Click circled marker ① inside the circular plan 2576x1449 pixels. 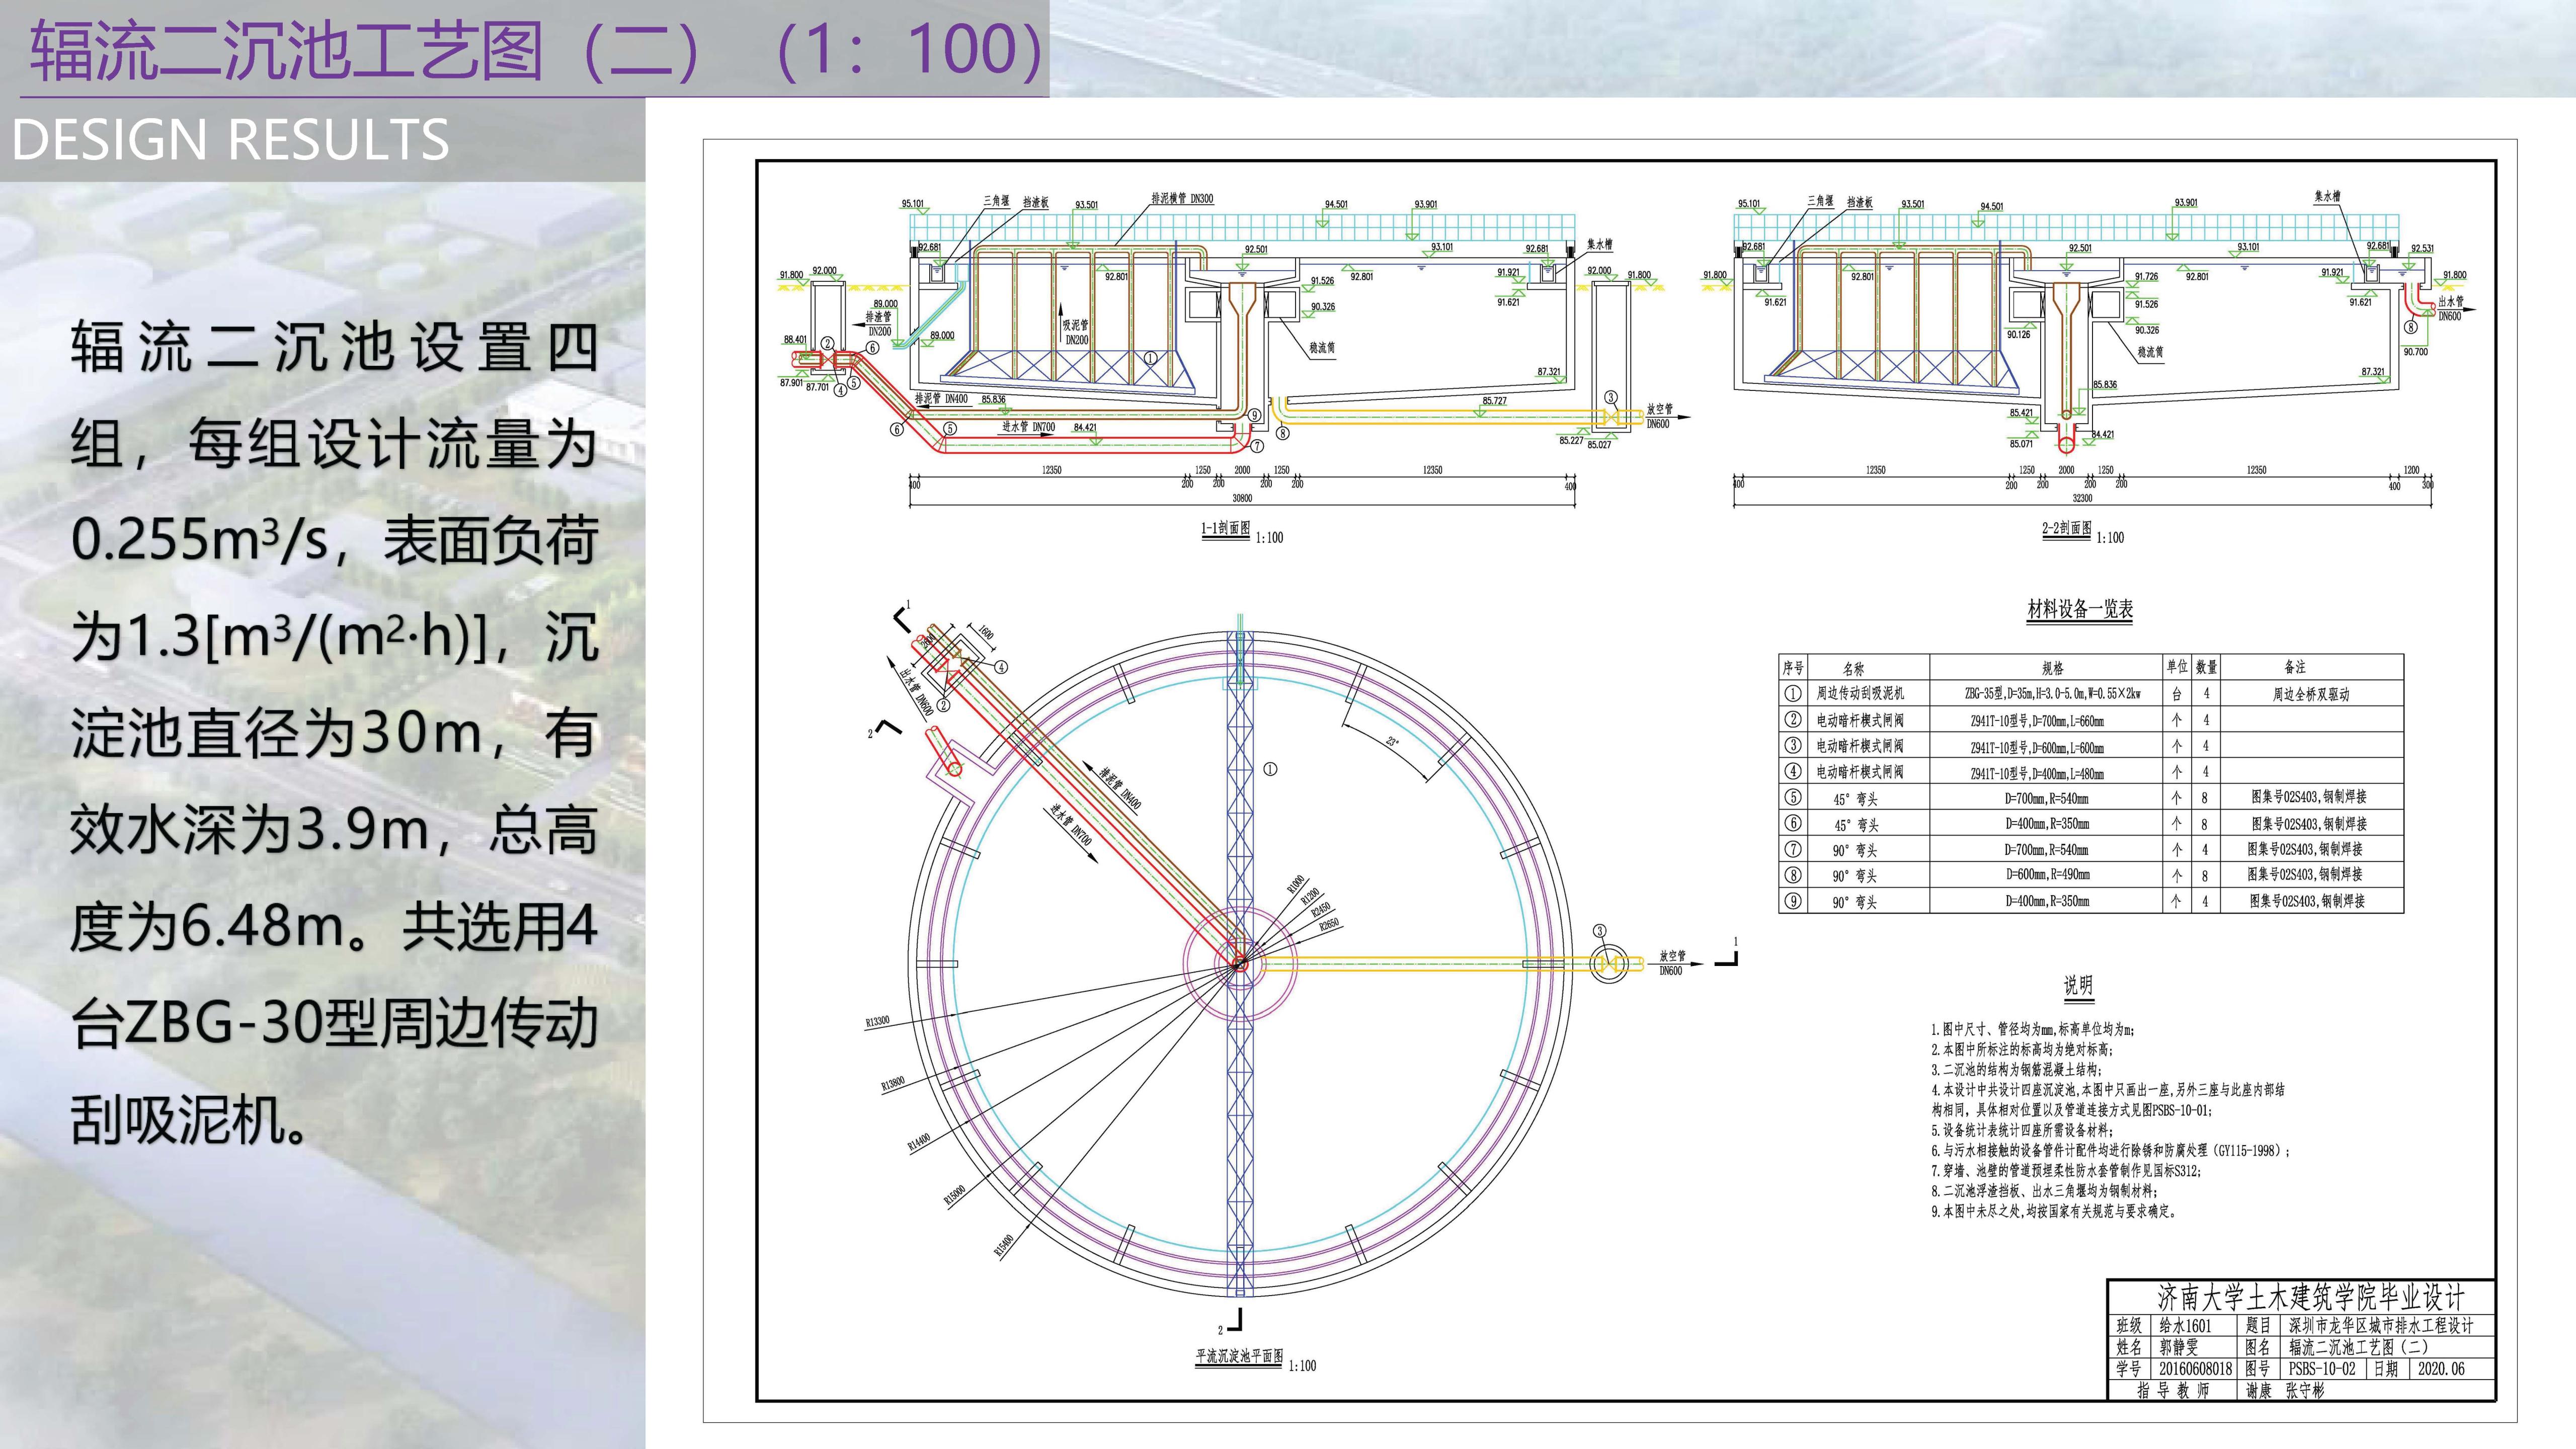tap(1270, 769)
